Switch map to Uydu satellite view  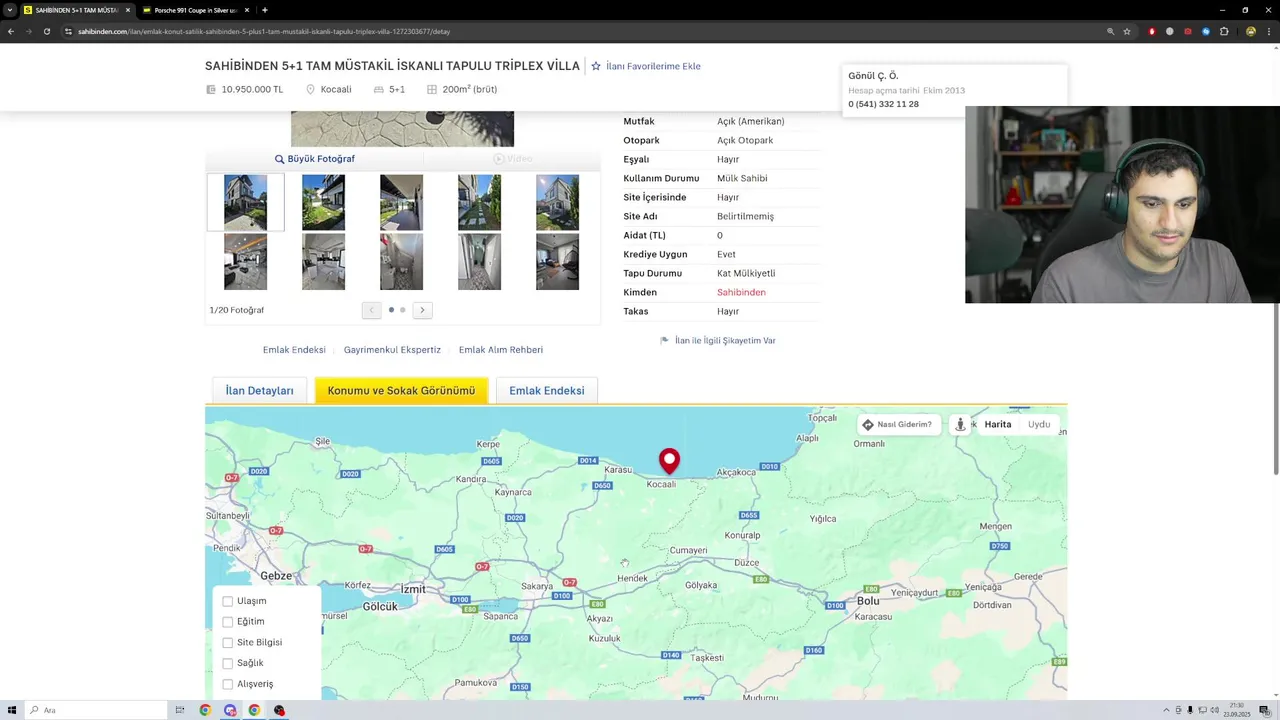coord(1039,424)
